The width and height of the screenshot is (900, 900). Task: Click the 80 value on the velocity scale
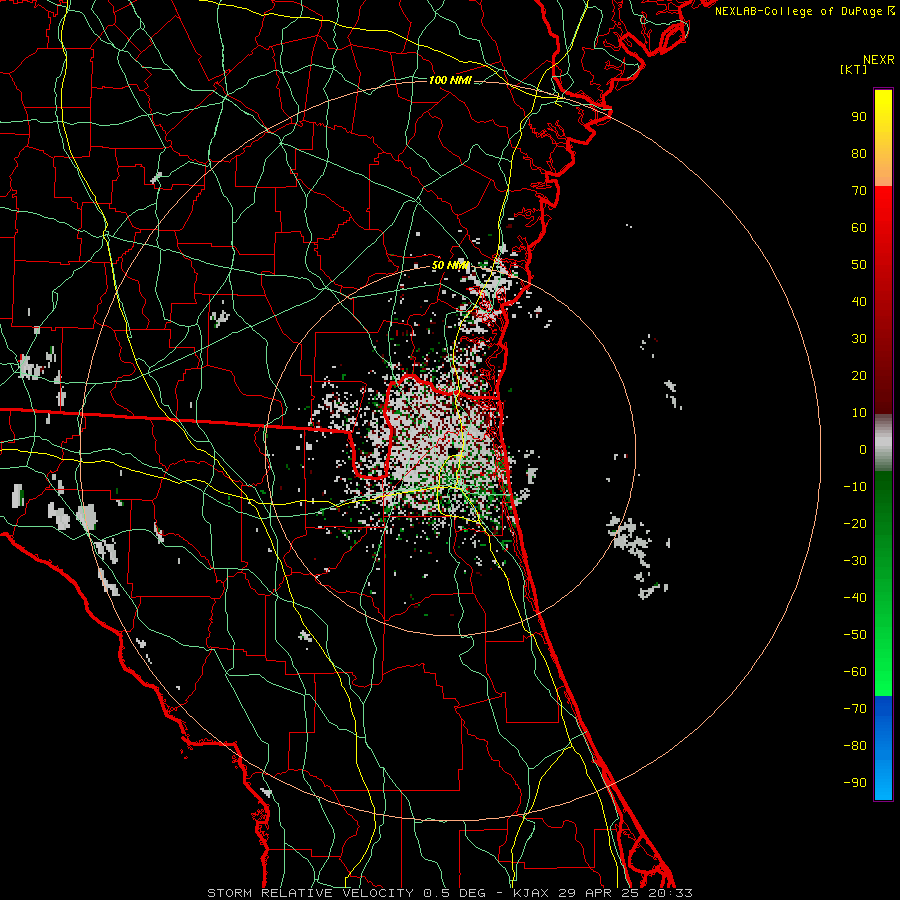point(859,153)
